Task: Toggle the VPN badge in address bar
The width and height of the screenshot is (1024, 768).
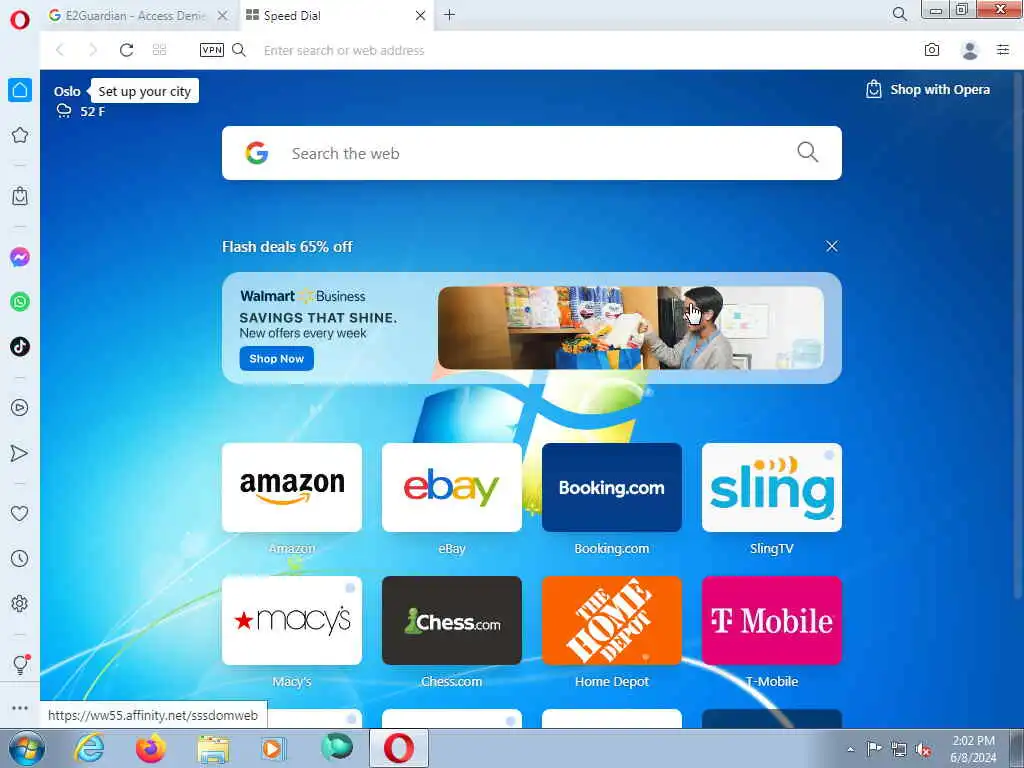Action: click(212, 50)
